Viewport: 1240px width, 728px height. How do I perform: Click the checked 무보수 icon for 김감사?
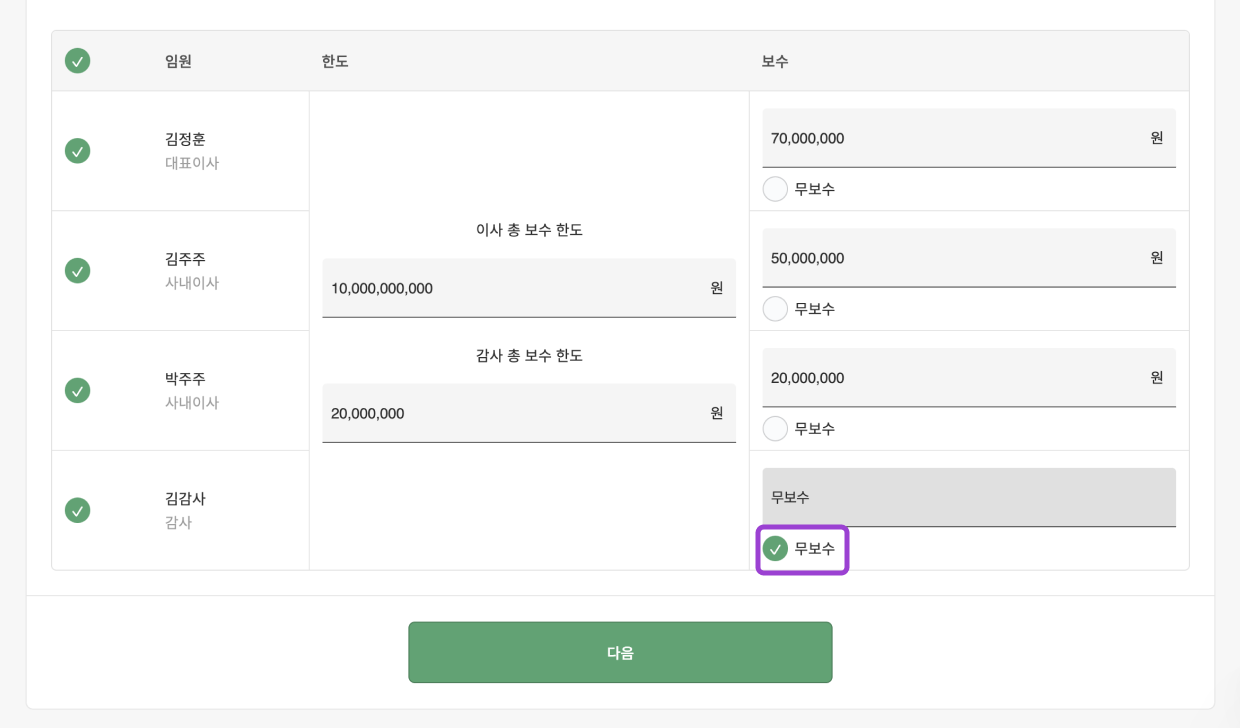775,549
